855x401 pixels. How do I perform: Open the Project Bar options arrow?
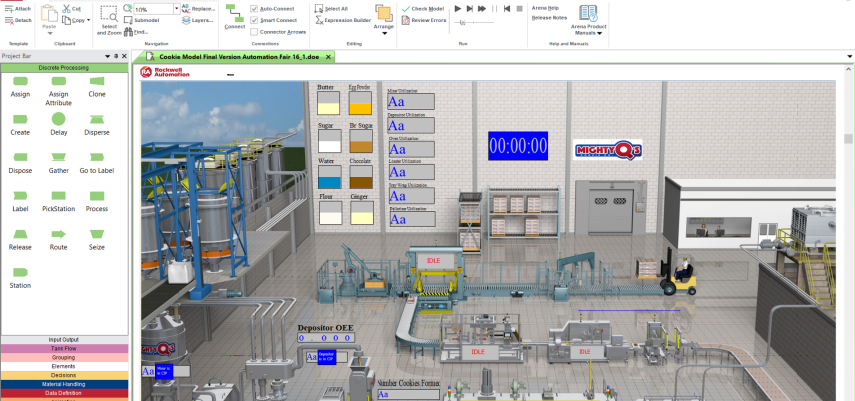pyautogui.click(x=108, y=56)
